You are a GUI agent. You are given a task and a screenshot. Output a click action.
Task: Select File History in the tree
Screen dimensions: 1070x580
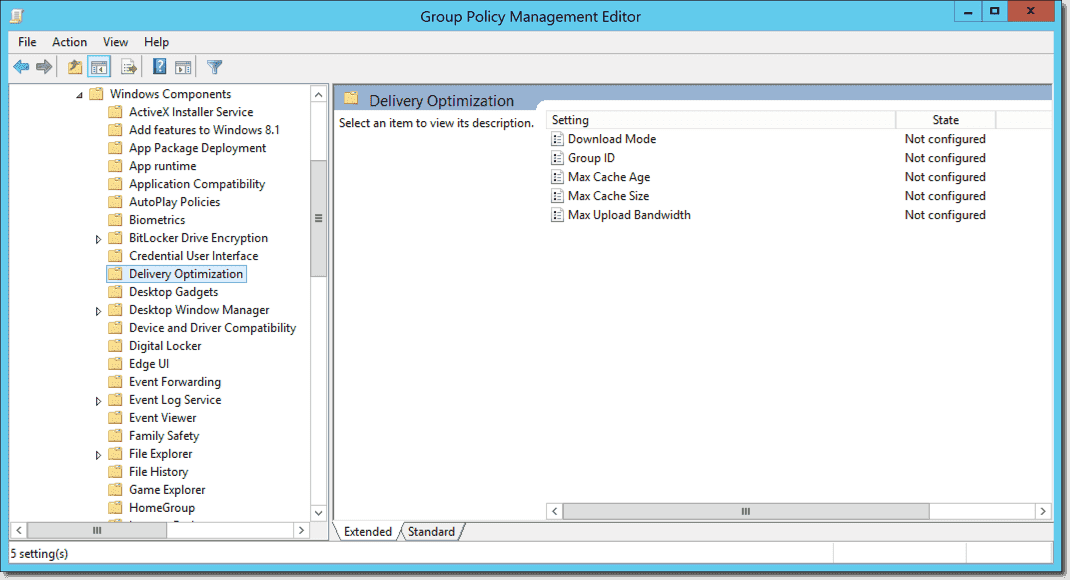coord(158,472)
